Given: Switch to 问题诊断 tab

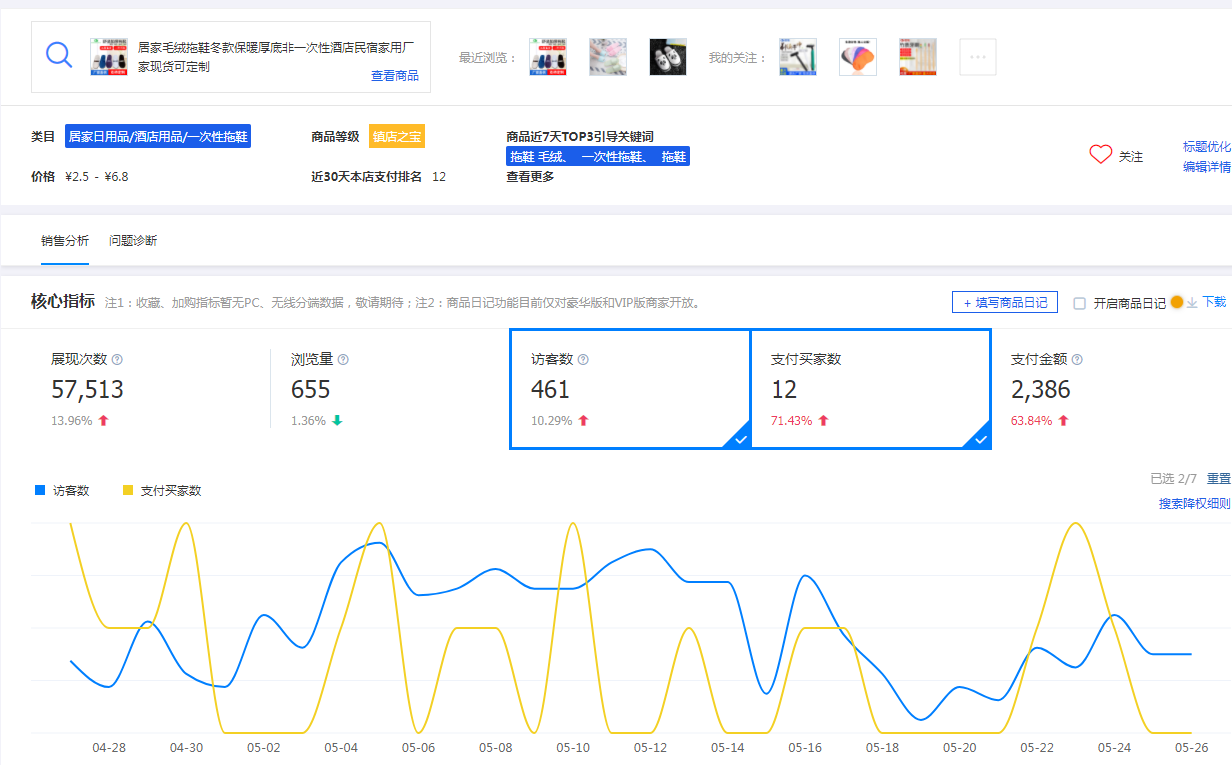Looking at the screenshot, I should (133, 241).
